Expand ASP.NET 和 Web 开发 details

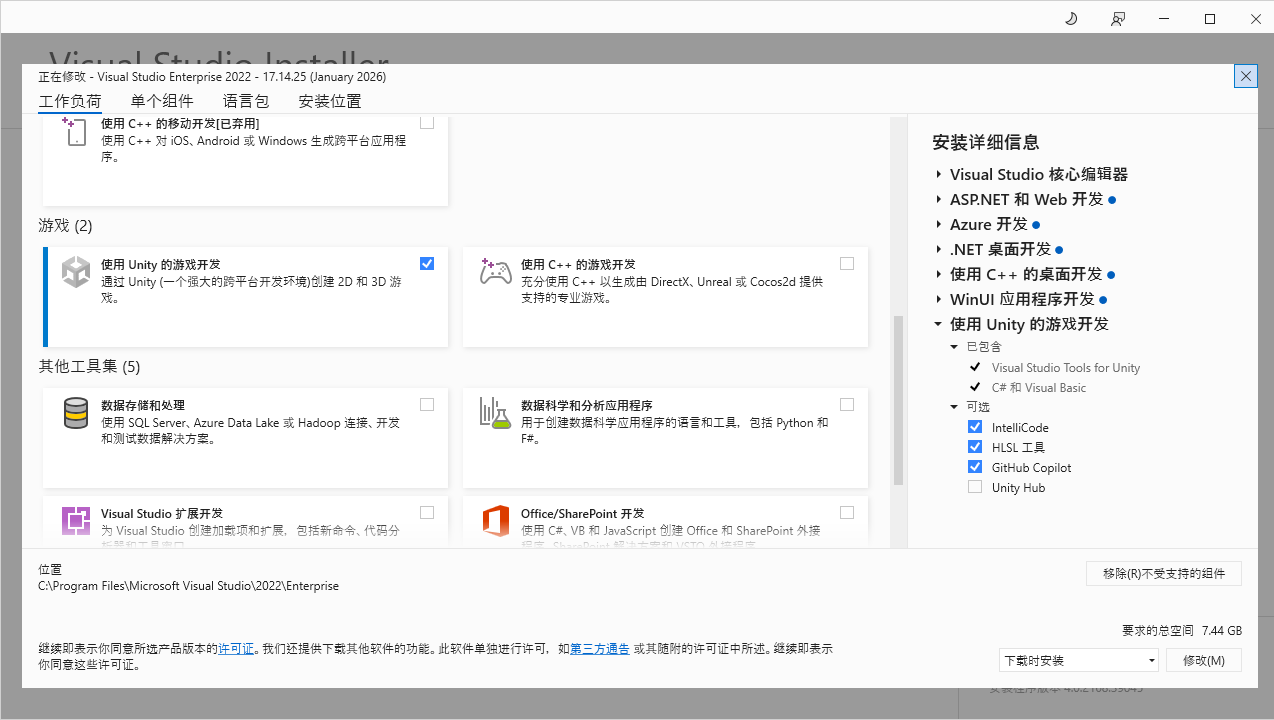click(x=939, y=199)
